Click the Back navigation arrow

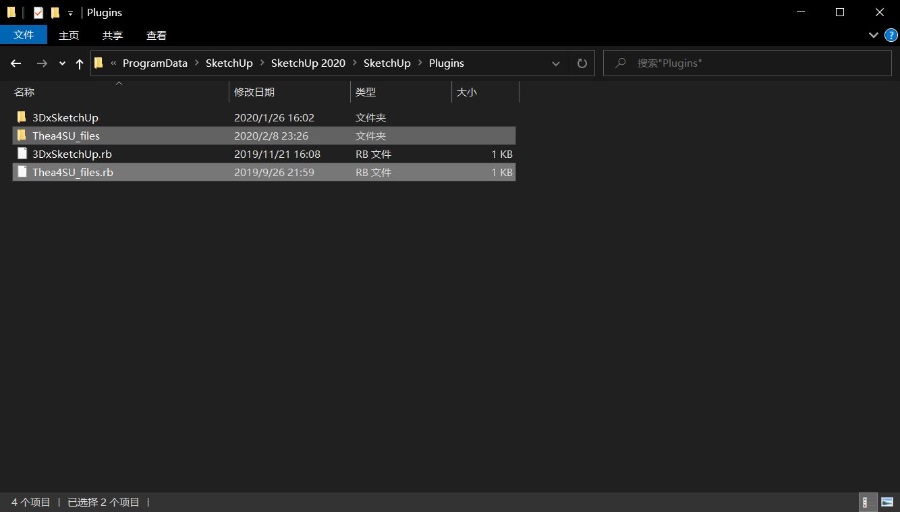(x=16, y=63)
